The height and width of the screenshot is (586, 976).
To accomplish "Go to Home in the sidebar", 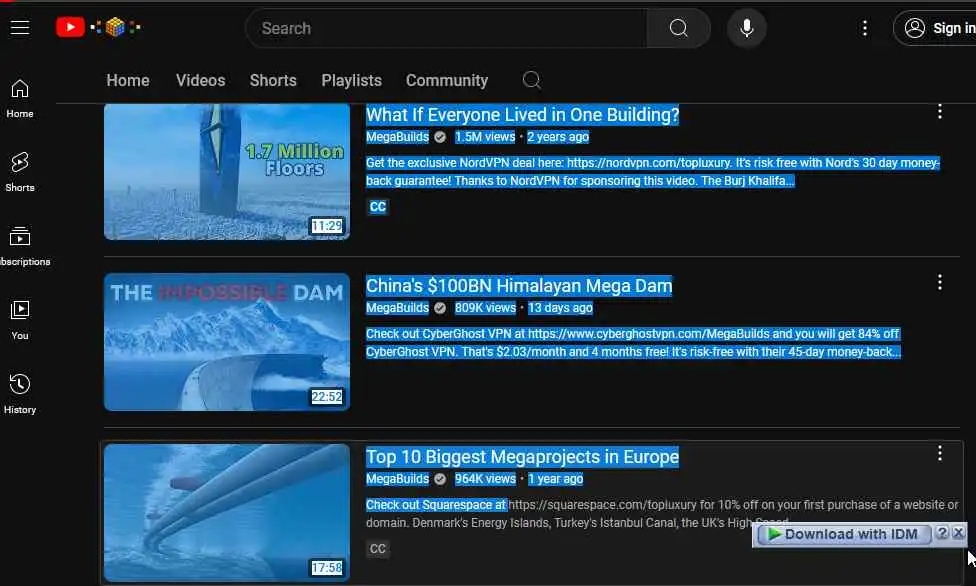I will (x=20, y=99).
